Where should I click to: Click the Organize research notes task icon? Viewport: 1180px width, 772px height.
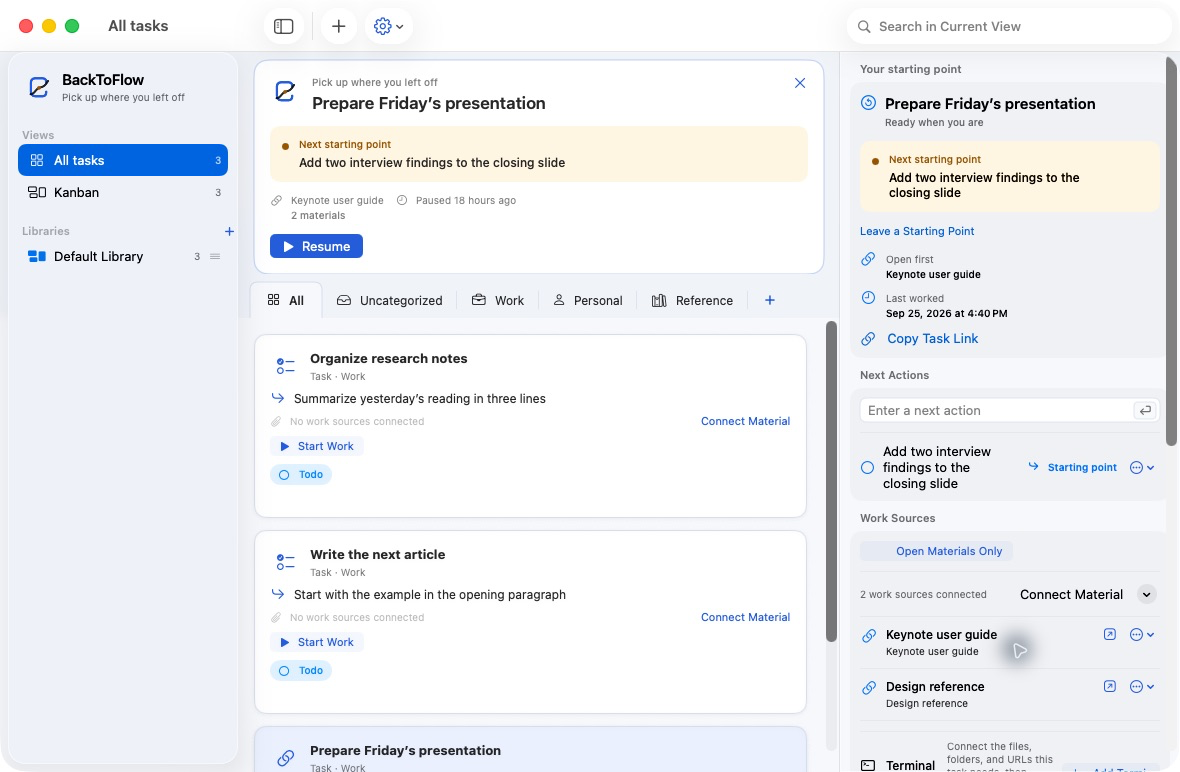coord(285,366)
